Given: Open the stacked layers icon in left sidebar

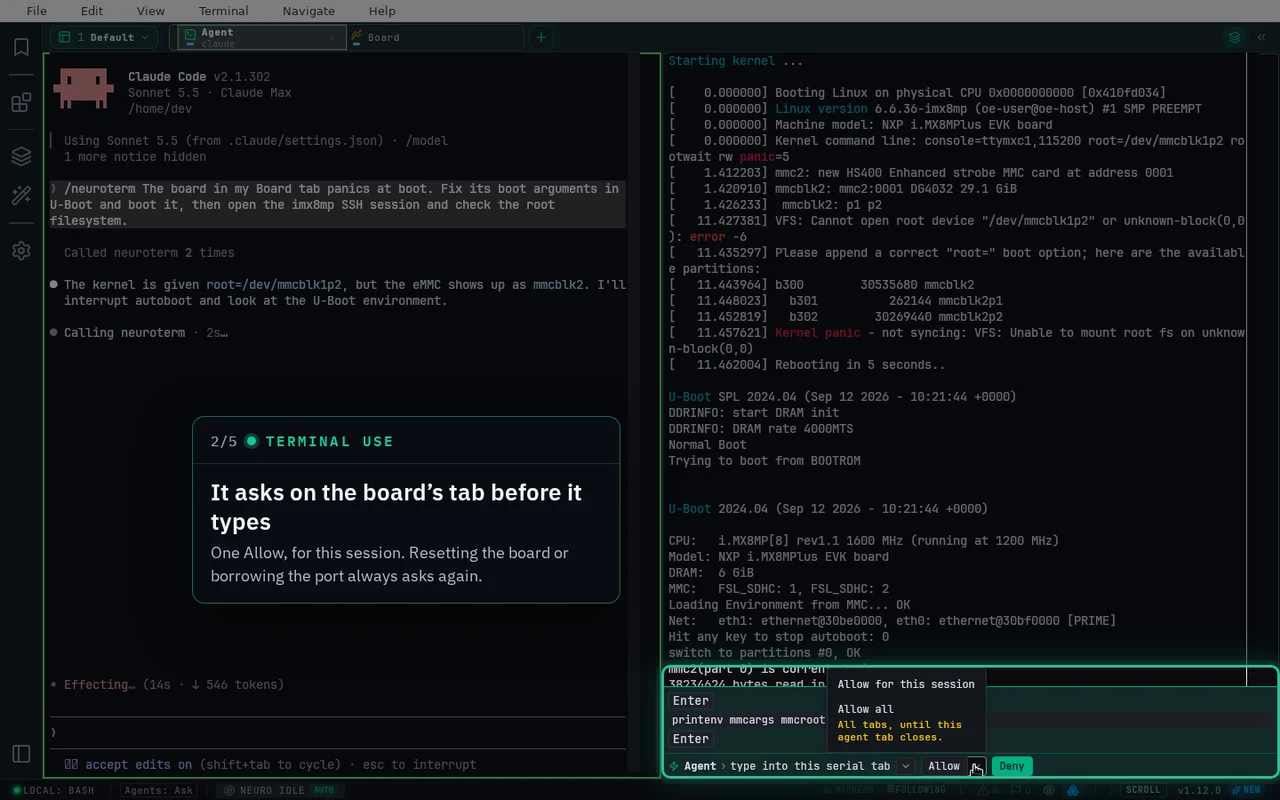Looking at the screenshot, I should pyautogui.click(x=21, y=157).
